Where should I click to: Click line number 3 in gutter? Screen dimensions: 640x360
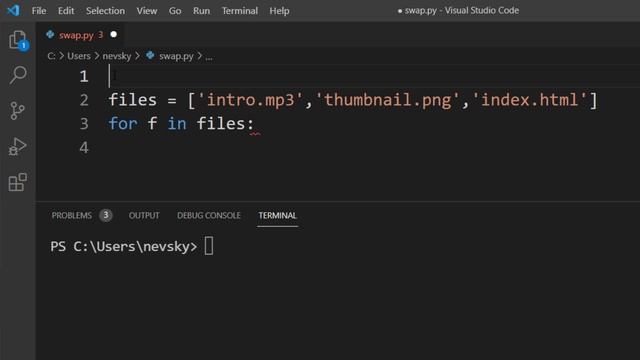click(x=84, y=124)
